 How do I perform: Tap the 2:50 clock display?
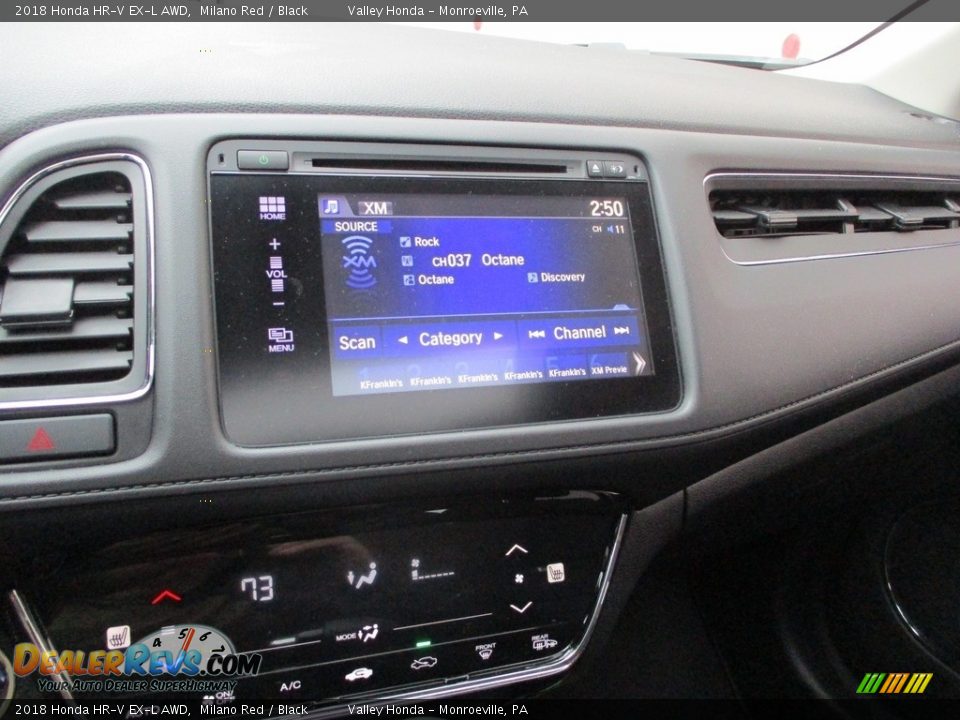pos(606,209)
